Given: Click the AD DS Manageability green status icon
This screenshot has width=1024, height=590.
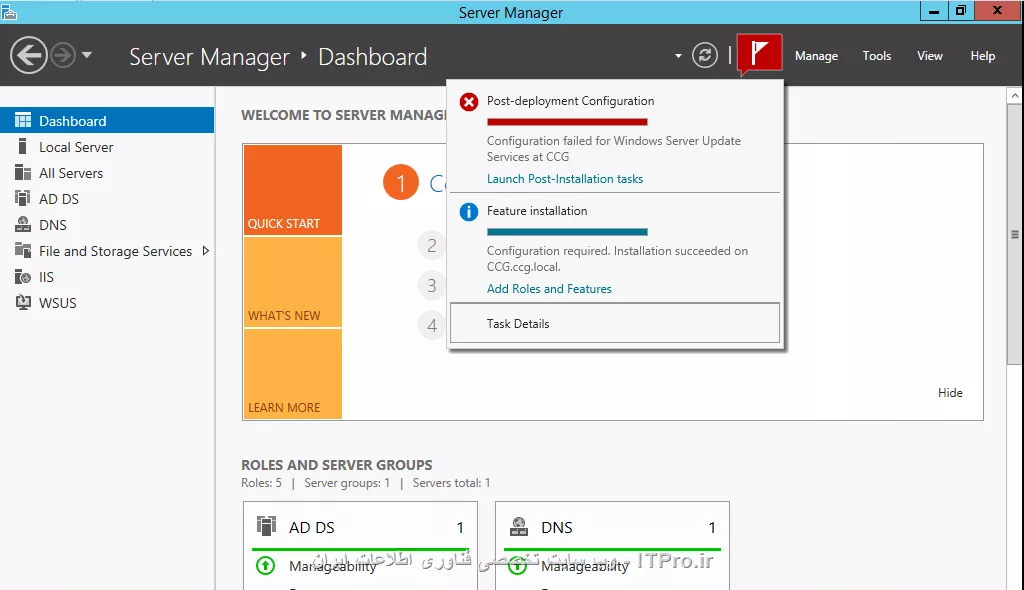Looking at the screenshot, I should coord(265,565).
